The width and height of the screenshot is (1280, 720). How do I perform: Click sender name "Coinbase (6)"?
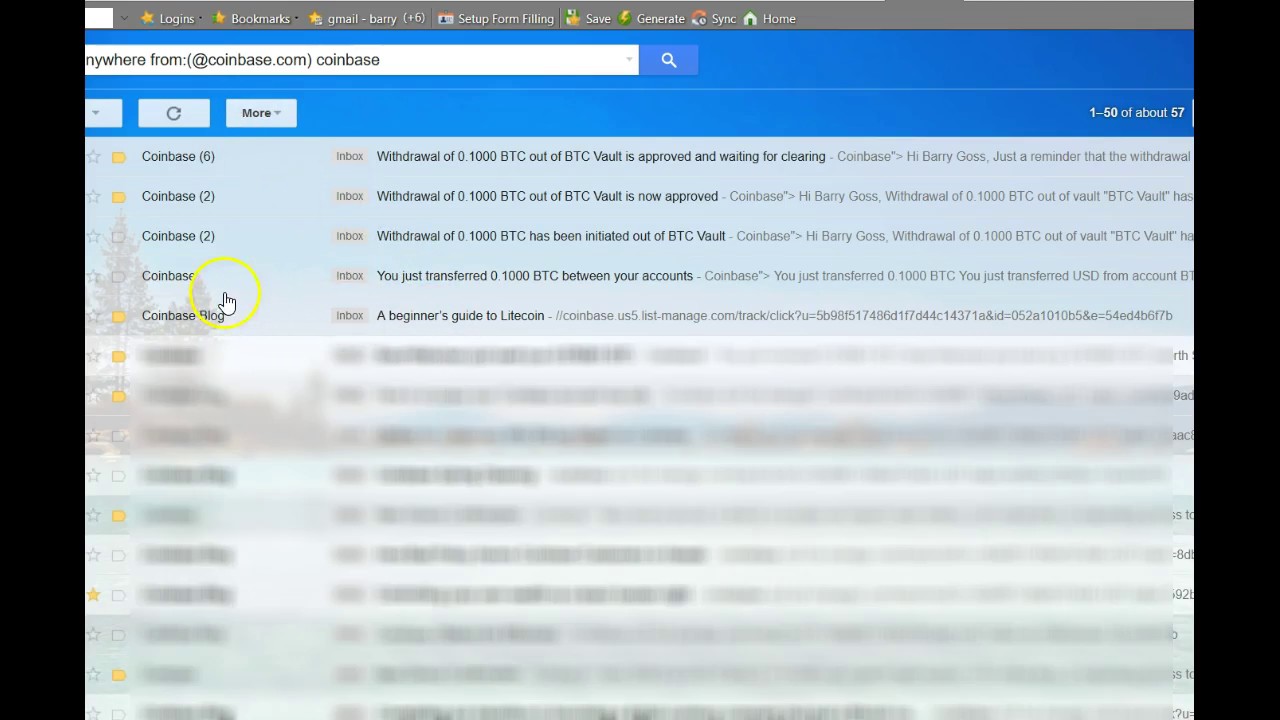(178, 156)
